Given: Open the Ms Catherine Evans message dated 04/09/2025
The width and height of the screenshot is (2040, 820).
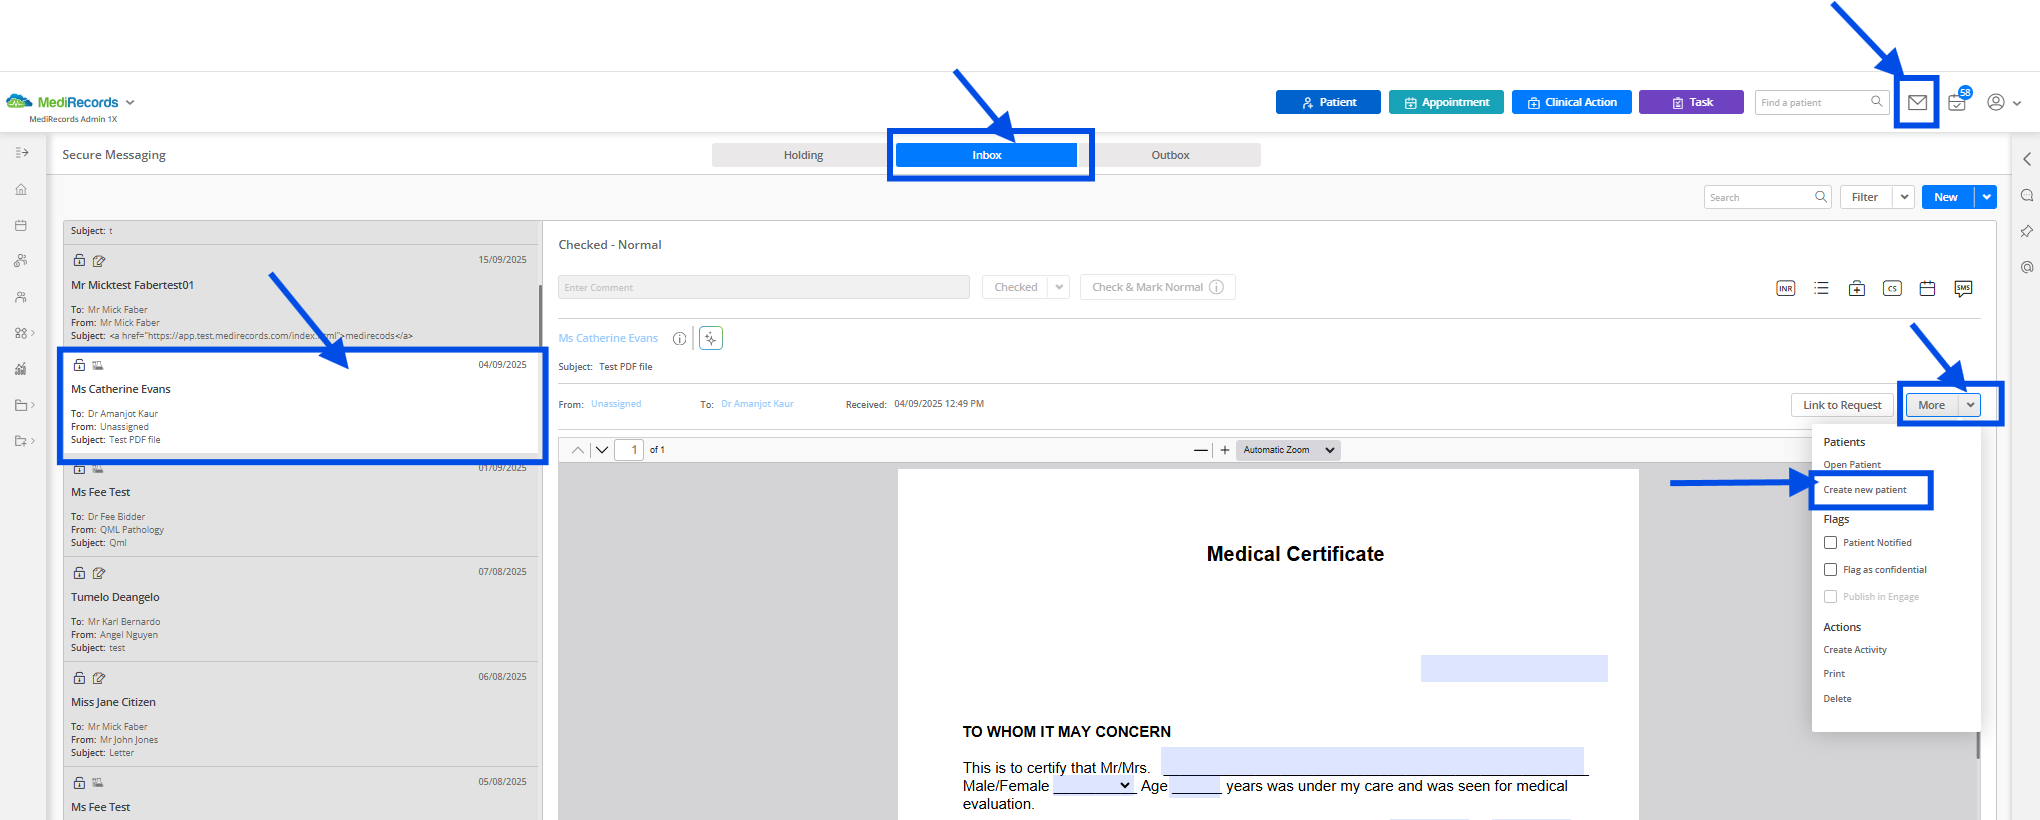Looking at the screenshot, I should [x=301, y=403].
